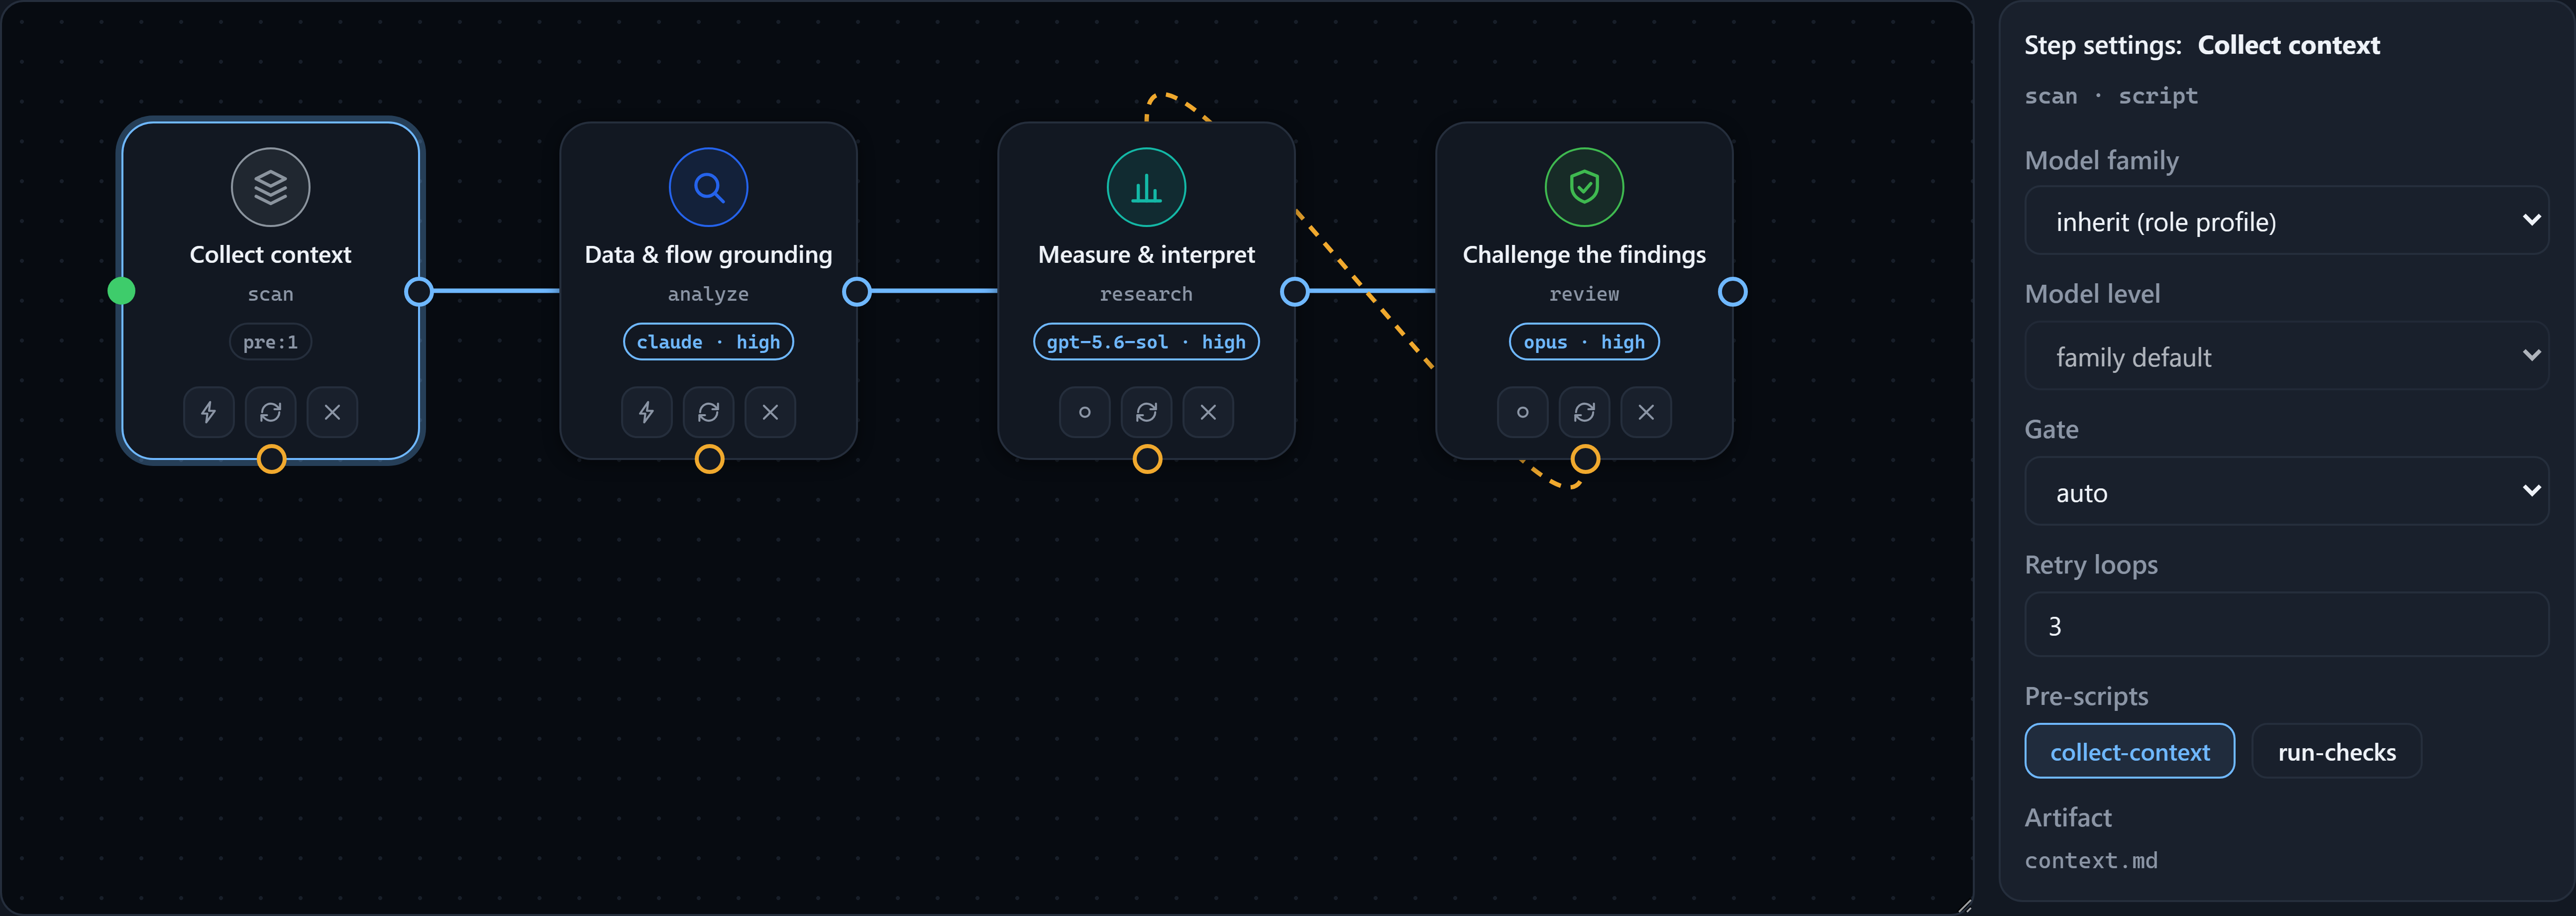The image size is (2576, 916).
Task: Click the 'analyze' role label
Action: point(708,294)
